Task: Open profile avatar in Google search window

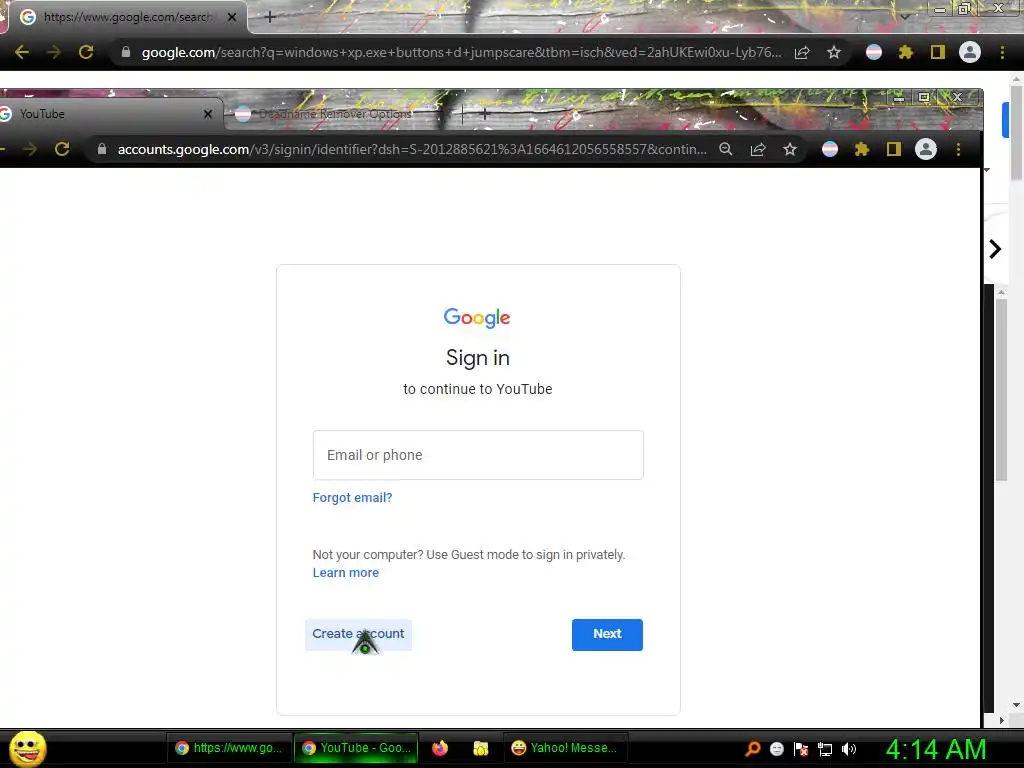Action: (970, 52)
